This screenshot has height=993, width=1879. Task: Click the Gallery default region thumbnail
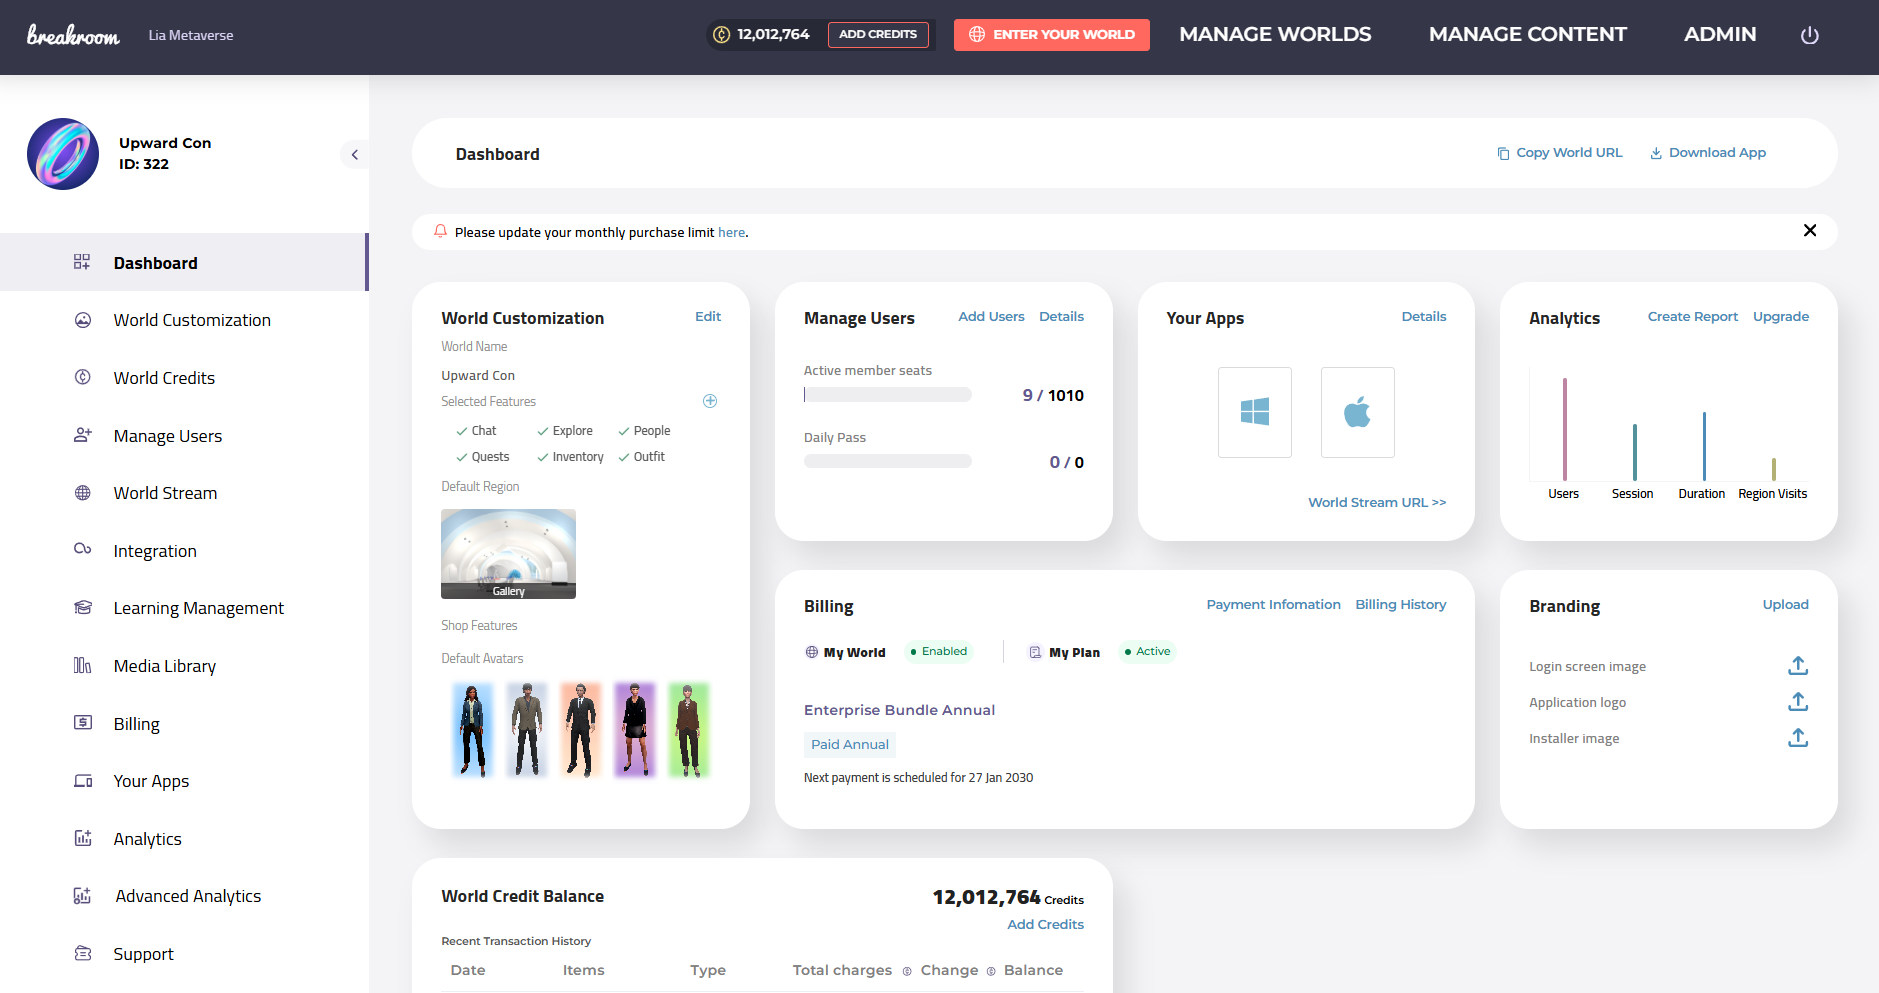coord(508,554)
